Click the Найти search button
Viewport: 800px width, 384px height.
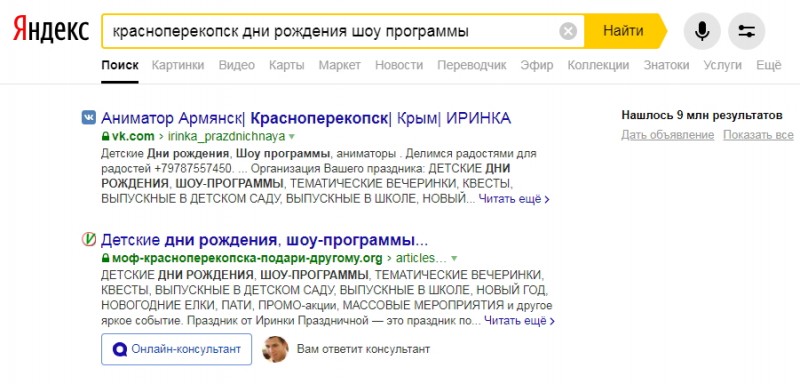623,31
